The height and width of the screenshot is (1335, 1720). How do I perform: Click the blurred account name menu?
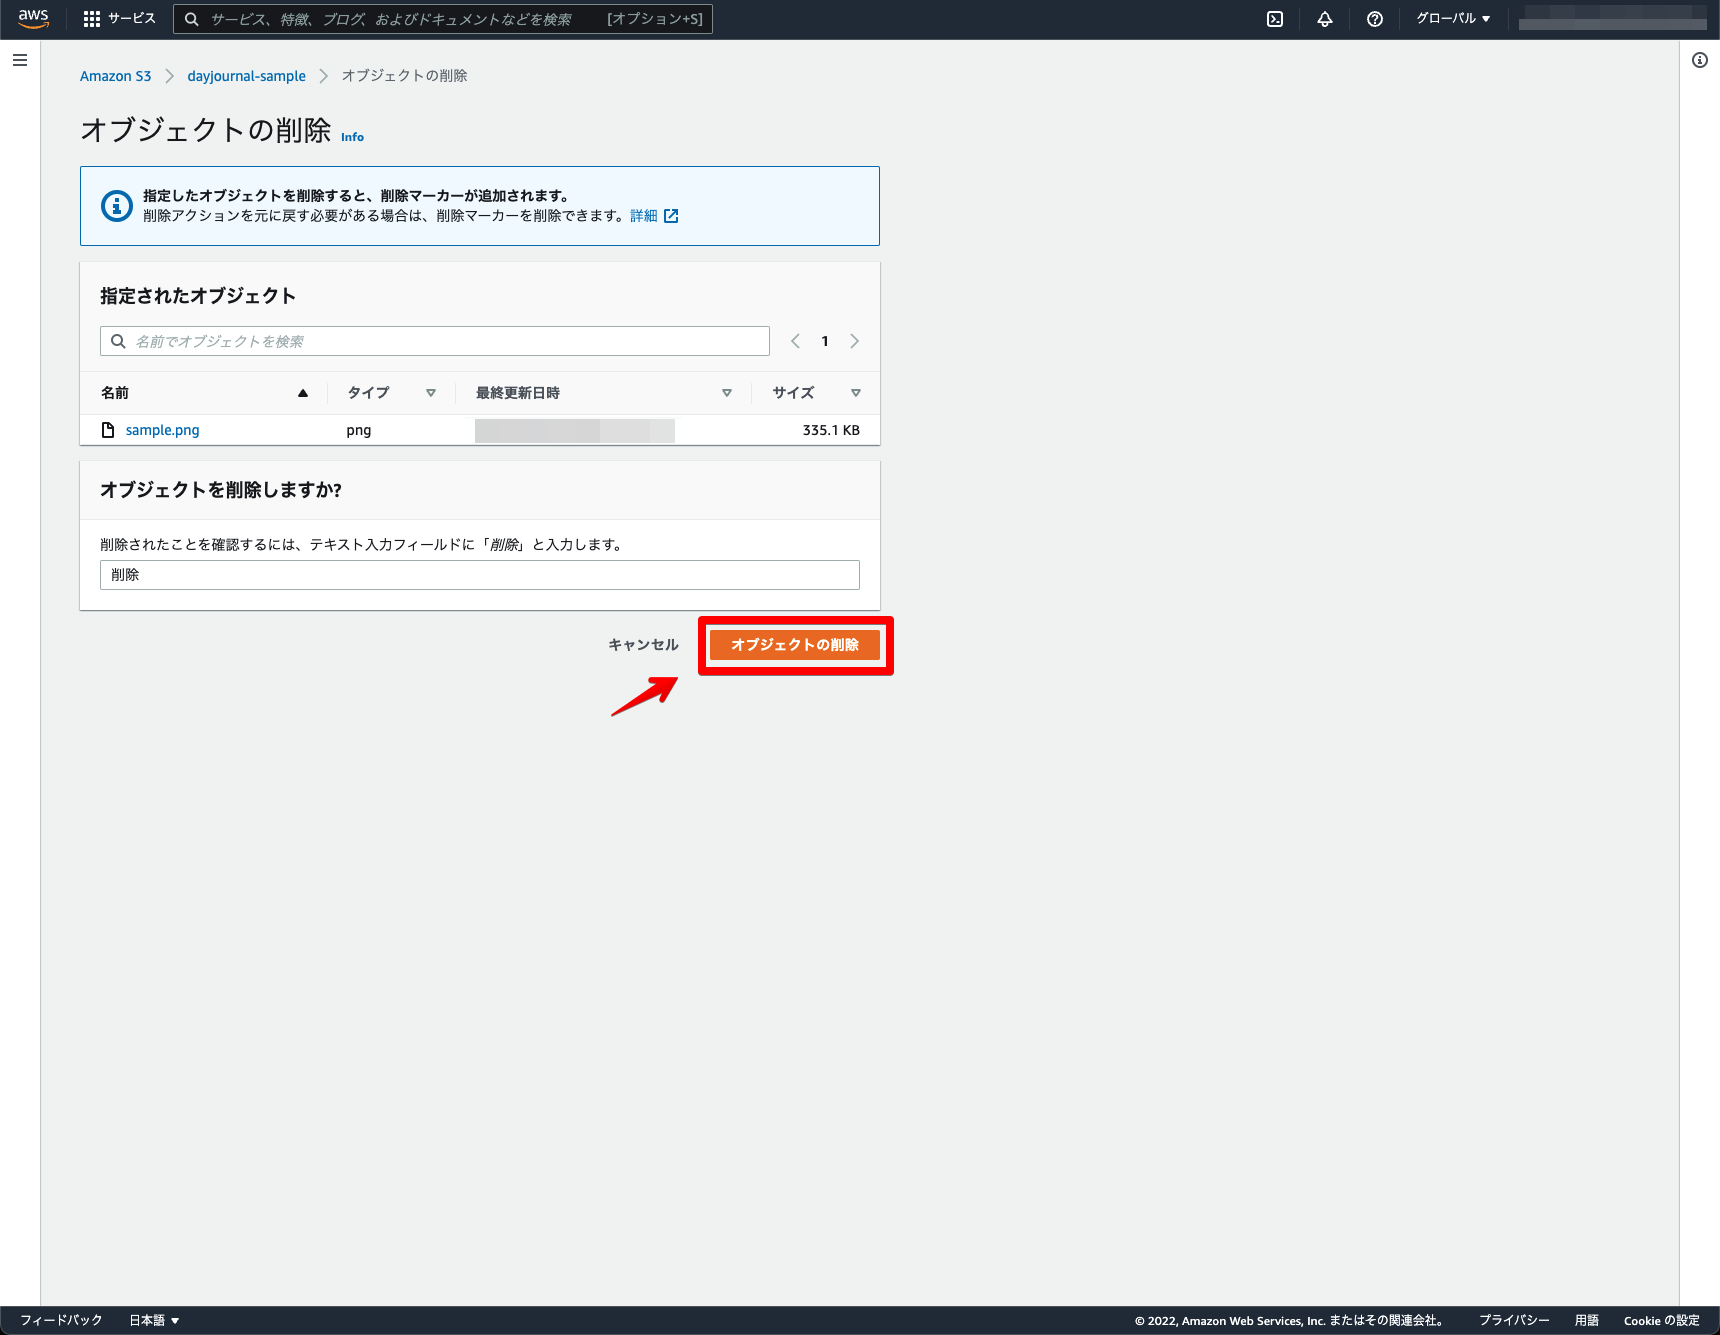(1612, 19)
